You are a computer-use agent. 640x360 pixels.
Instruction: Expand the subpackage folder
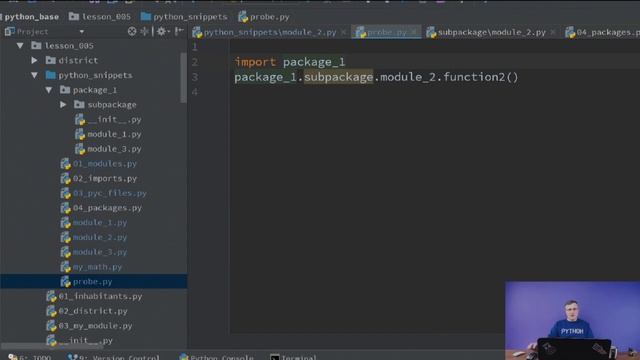63,104
